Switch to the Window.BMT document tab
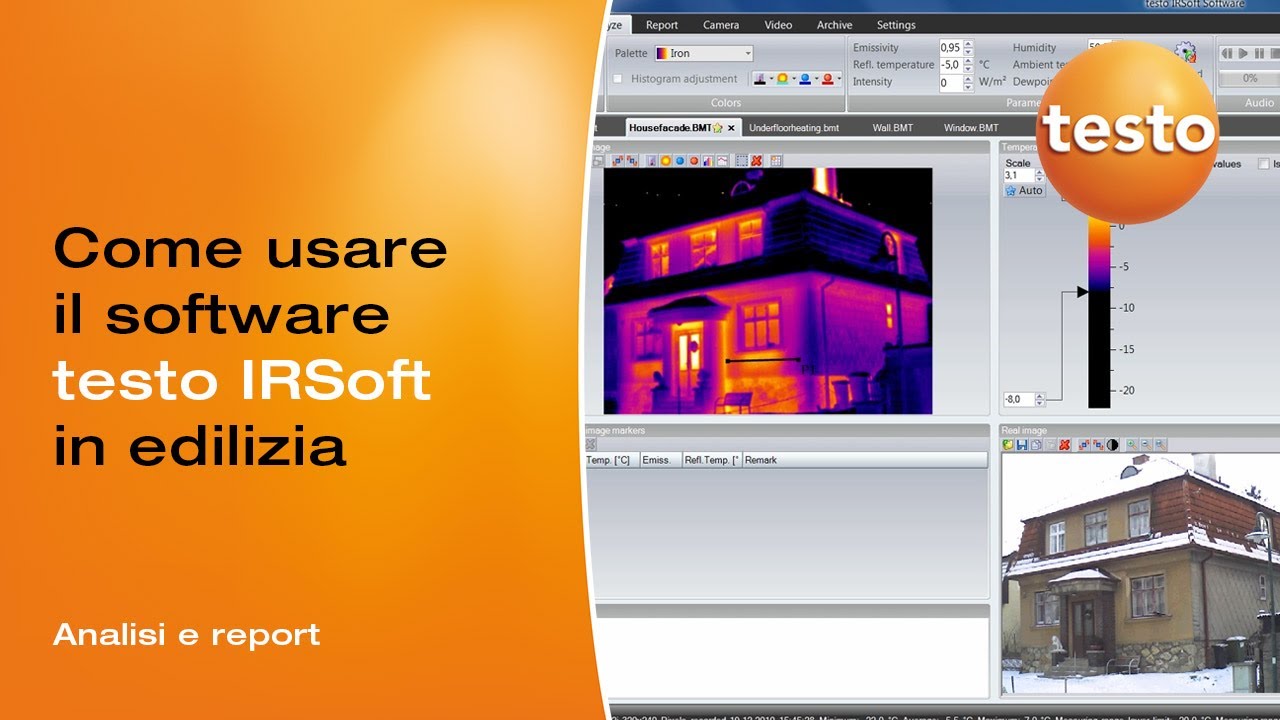 (x=971, y=128)
